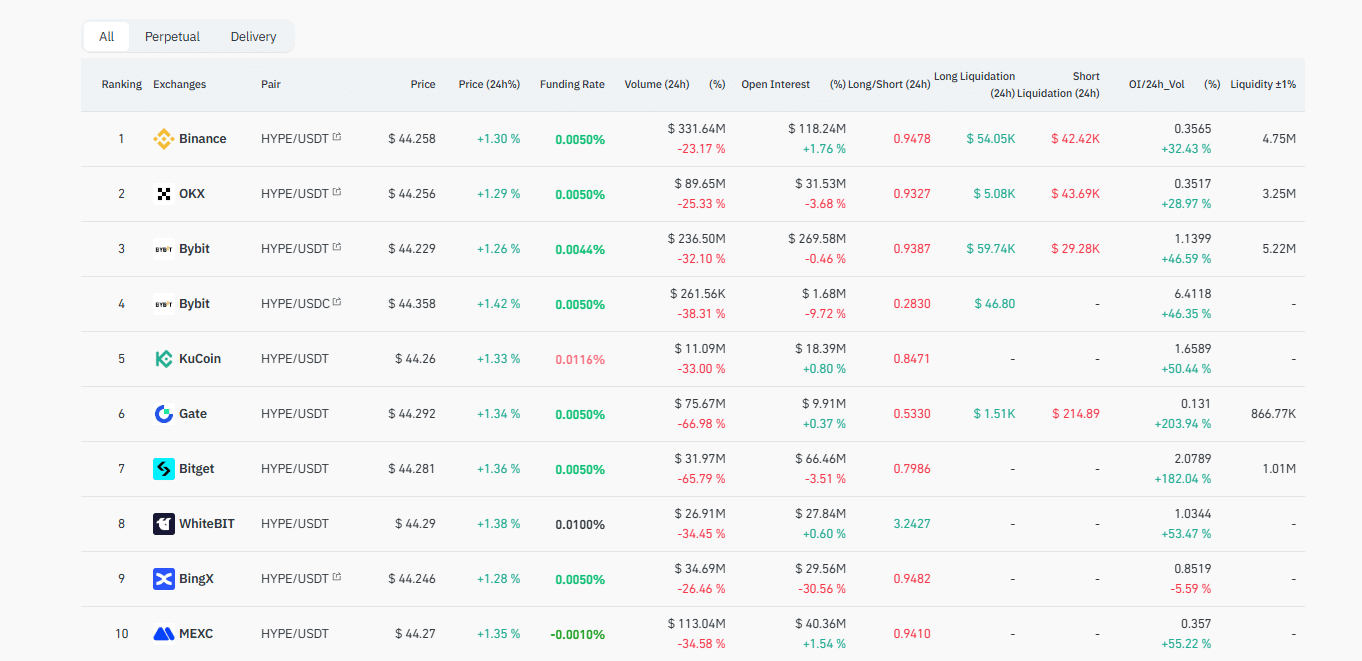Open the external link icon beside Binance HYPE/USDT
The height and width of the screenshot is (661, 1362).
[337, 137]
